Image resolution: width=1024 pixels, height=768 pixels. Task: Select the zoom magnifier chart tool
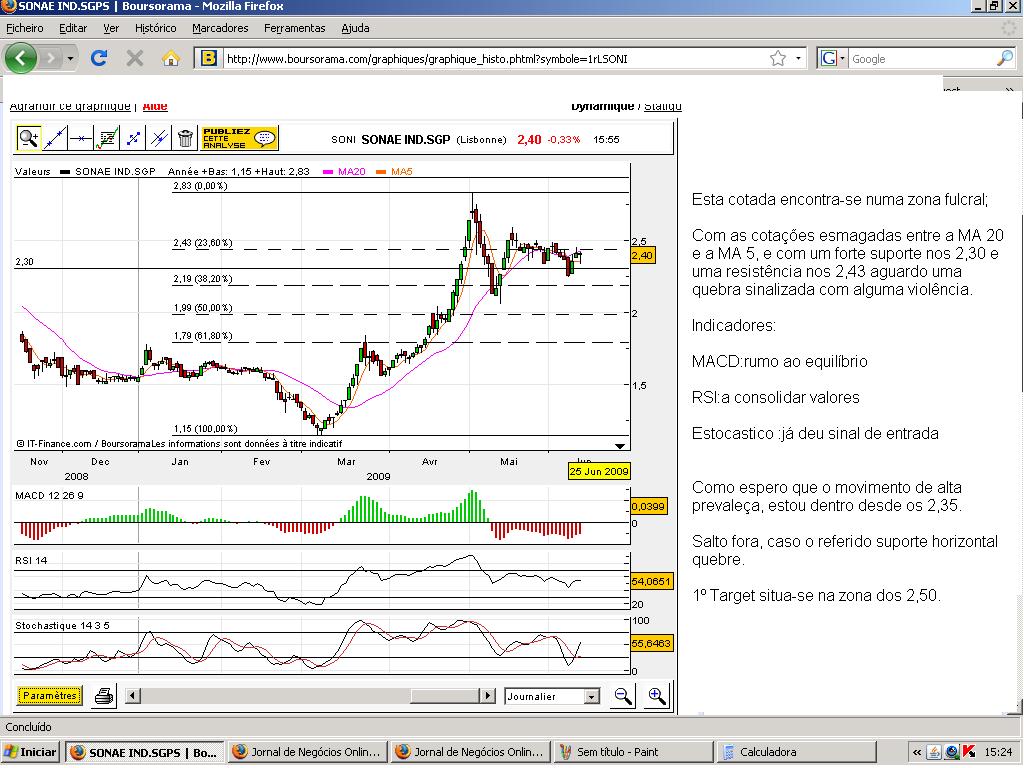click(28, 138)
